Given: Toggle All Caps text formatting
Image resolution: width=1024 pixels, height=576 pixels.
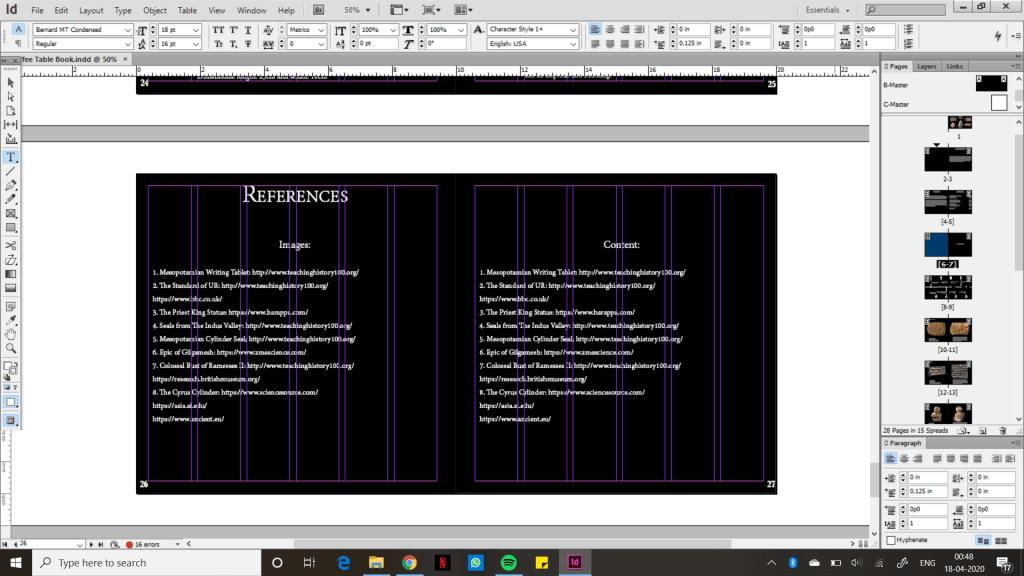Looking at the screenshot, I should click(219, 29).
